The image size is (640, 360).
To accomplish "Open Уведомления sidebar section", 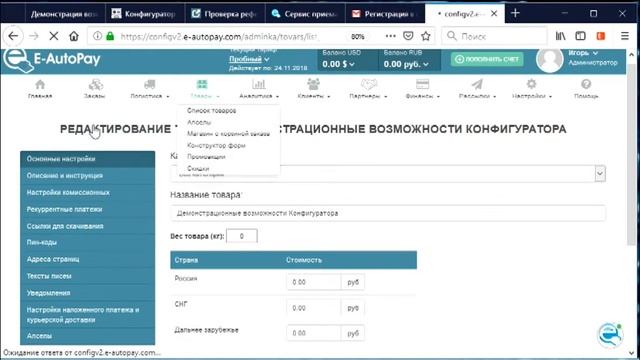I will pyautogui.click(x=87, y=293).
